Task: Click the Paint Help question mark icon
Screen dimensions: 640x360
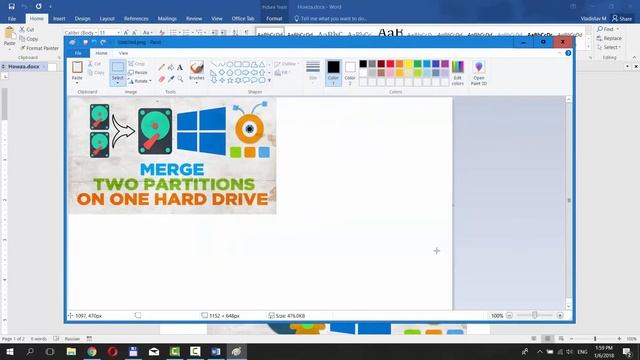Action: [568, 53]
